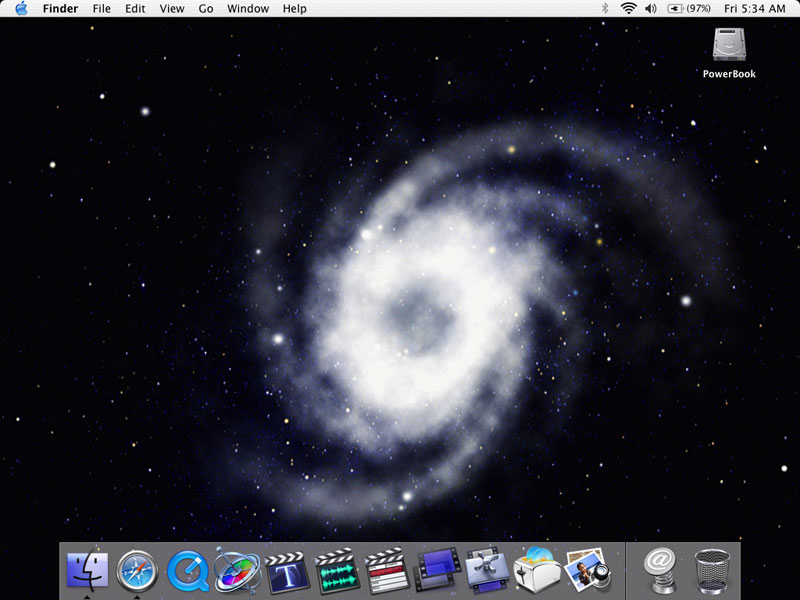This screenshot has height=600, width=800.
Task: Open the File menu
Action: click(x=102, y=9)
